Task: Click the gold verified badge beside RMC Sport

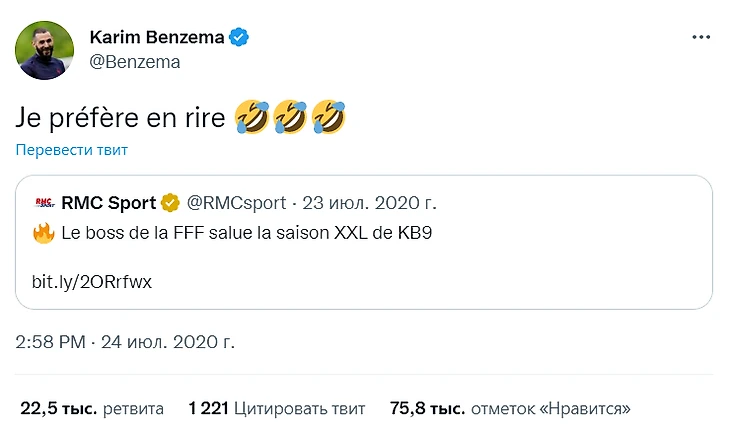Action: click(171, 203)
